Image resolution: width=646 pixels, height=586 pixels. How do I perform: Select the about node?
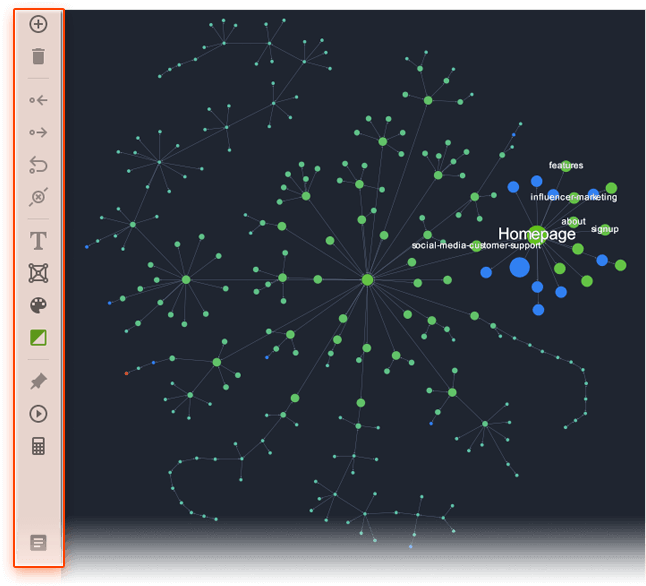pos(574,222)
